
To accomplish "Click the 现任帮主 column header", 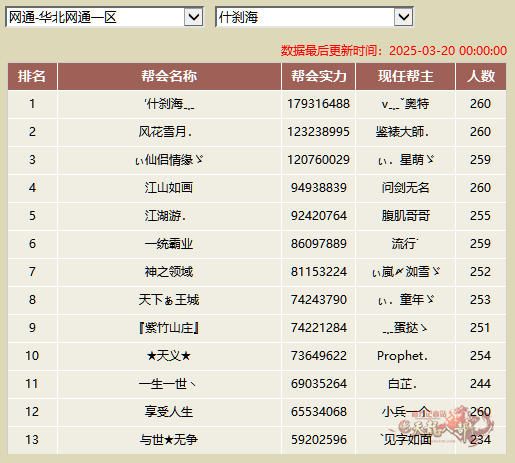I will 405,76.
